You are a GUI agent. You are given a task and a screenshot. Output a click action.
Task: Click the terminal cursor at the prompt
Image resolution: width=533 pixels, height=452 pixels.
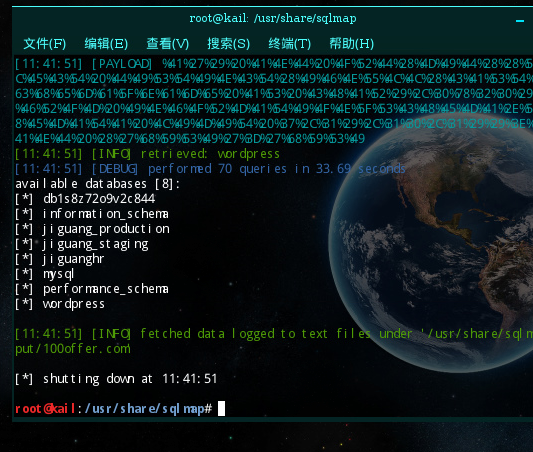pyautogui.click(x=221, y=408)
